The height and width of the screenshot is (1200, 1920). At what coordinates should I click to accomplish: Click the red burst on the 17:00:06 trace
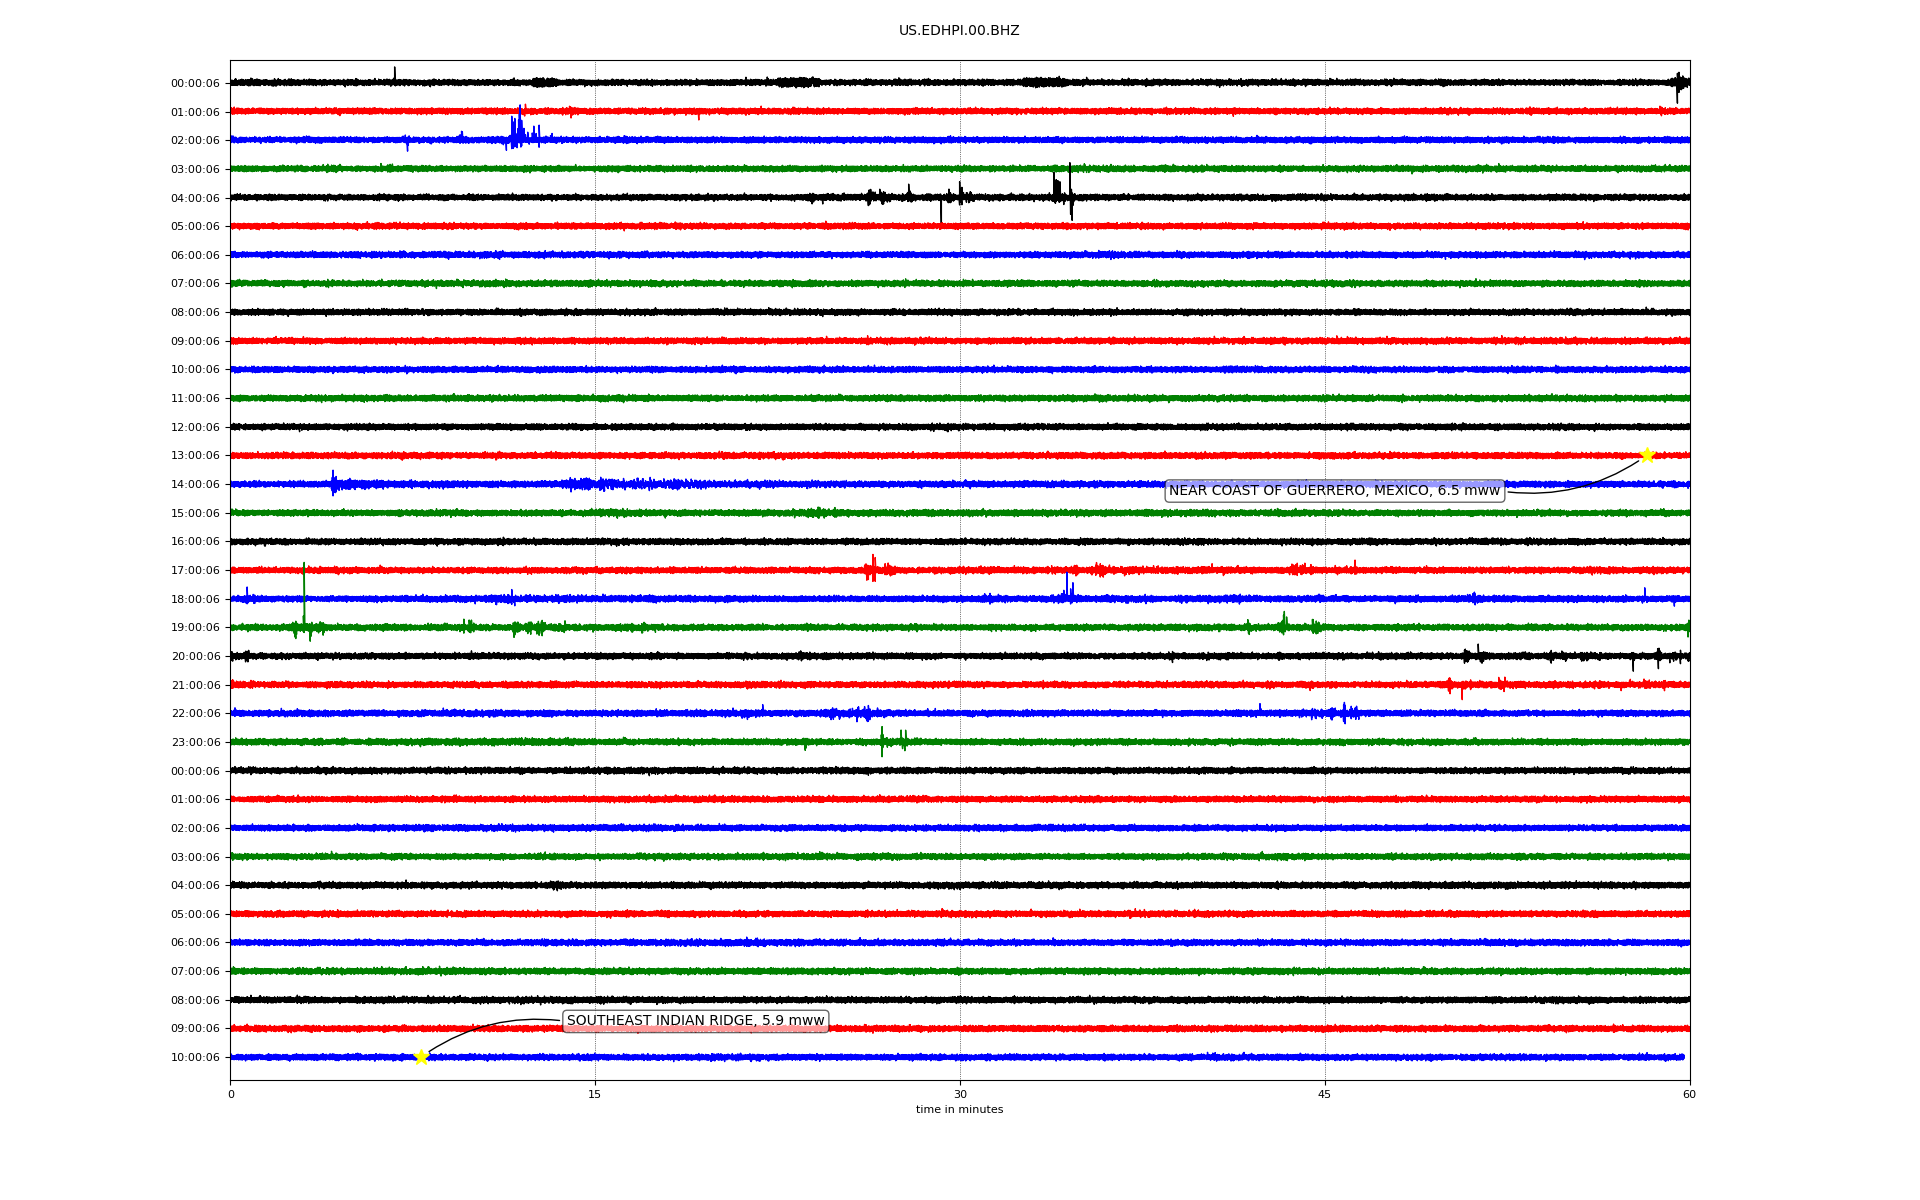tap(872, 569)
